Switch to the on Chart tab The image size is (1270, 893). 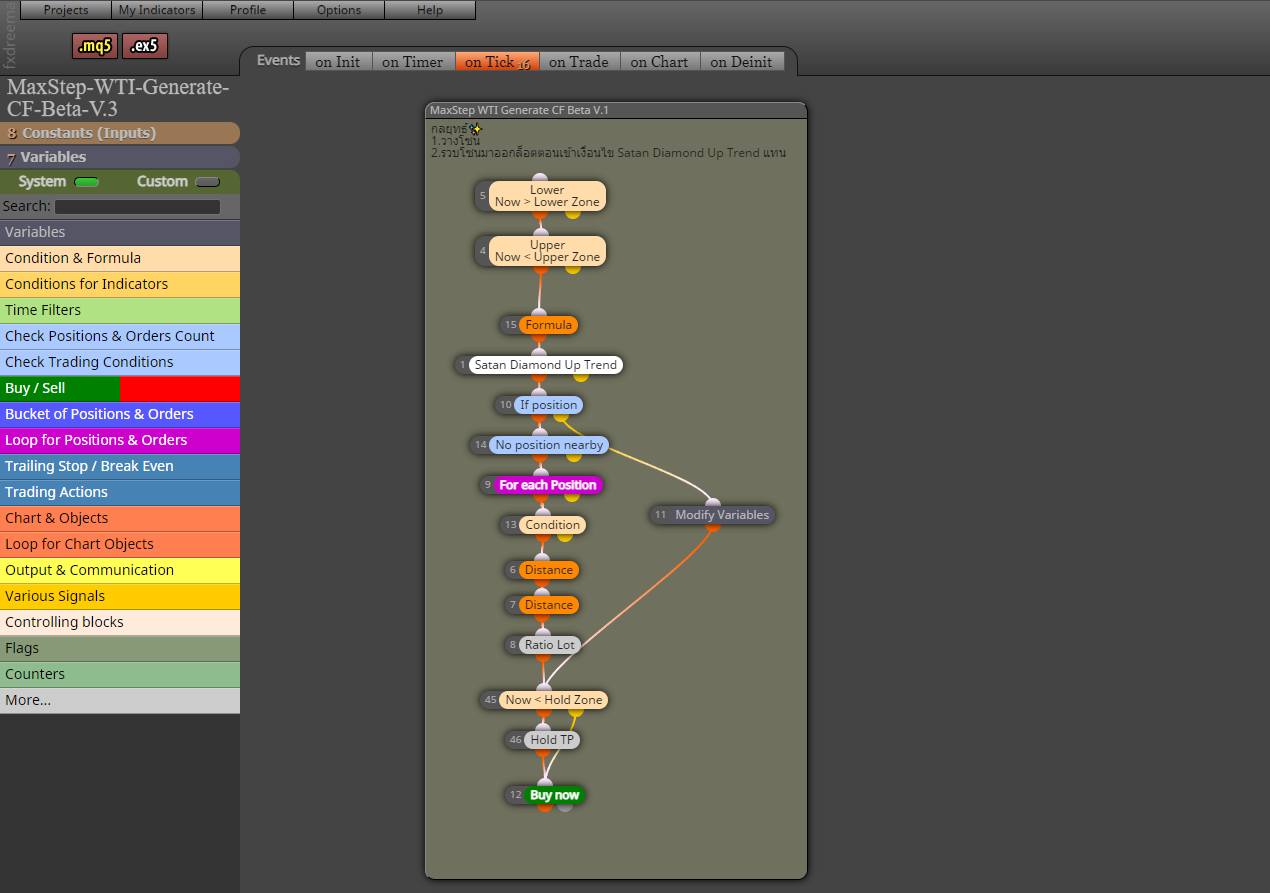click(x=660, y=62)
